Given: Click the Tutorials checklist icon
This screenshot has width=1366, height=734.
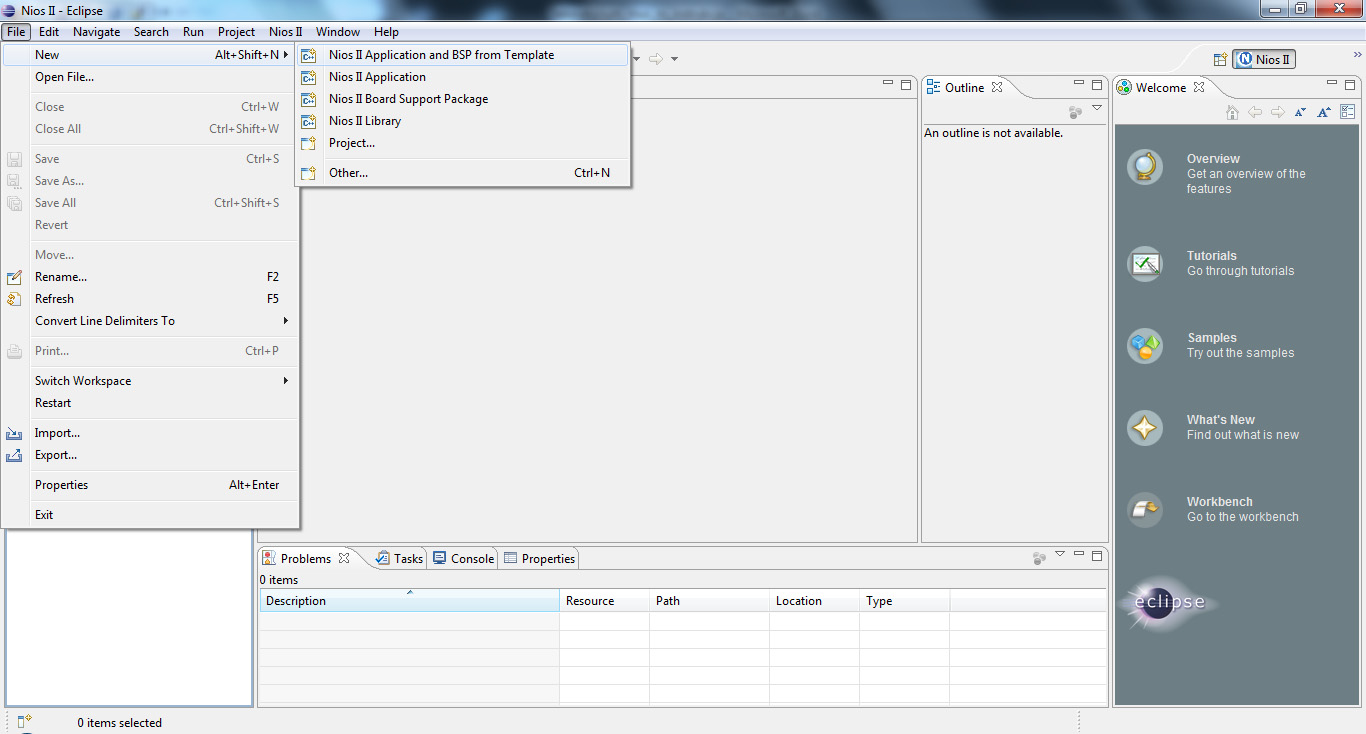Looking at the screenshot, I should [x=1145, y=264].
